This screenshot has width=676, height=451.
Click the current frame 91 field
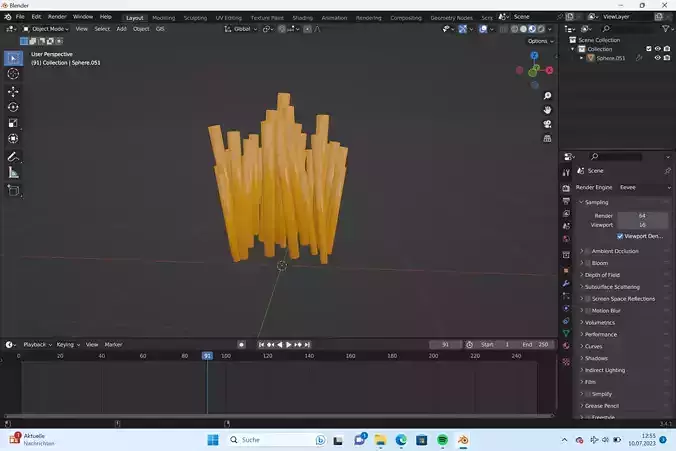pos(445,345)
